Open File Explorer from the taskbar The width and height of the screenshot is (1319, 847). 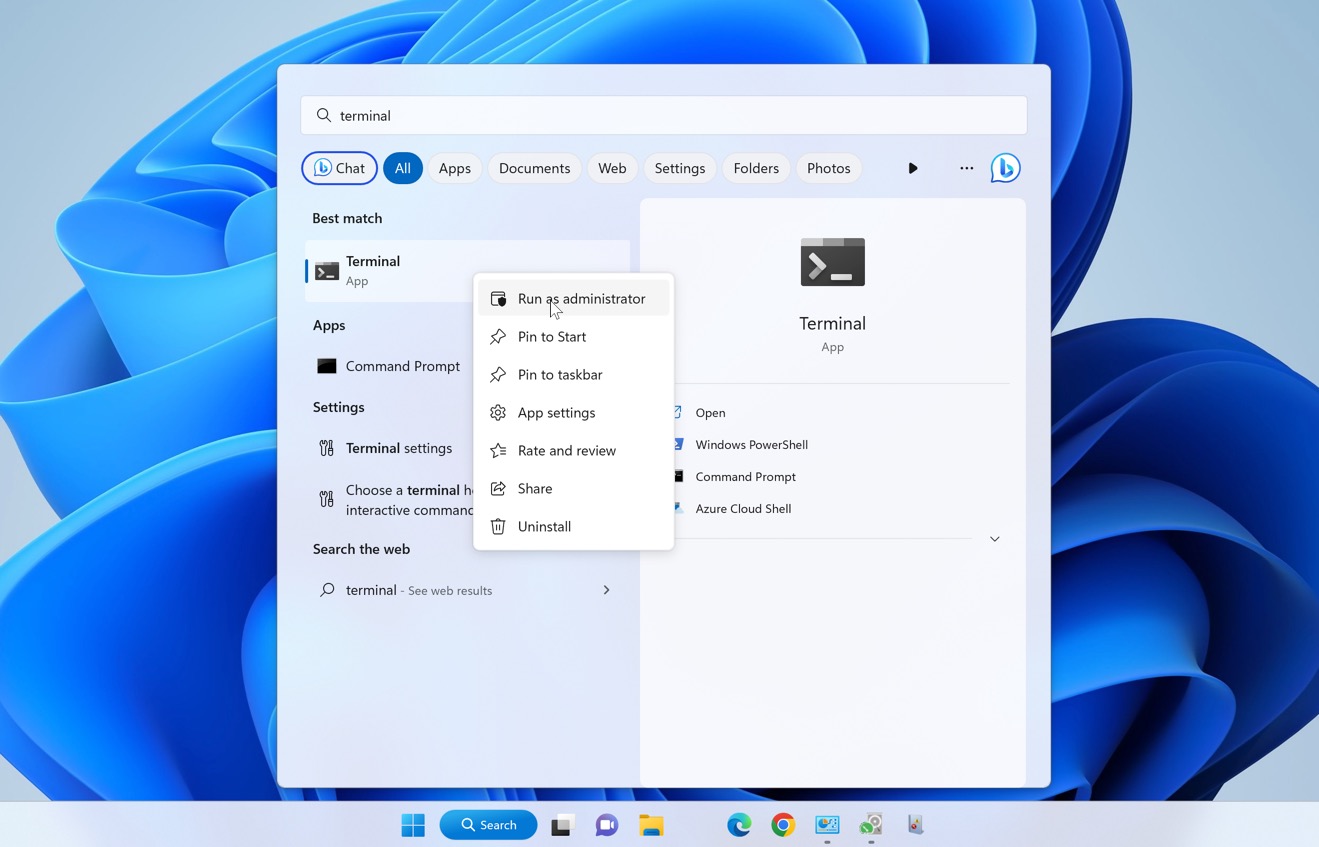coord(651,825)
